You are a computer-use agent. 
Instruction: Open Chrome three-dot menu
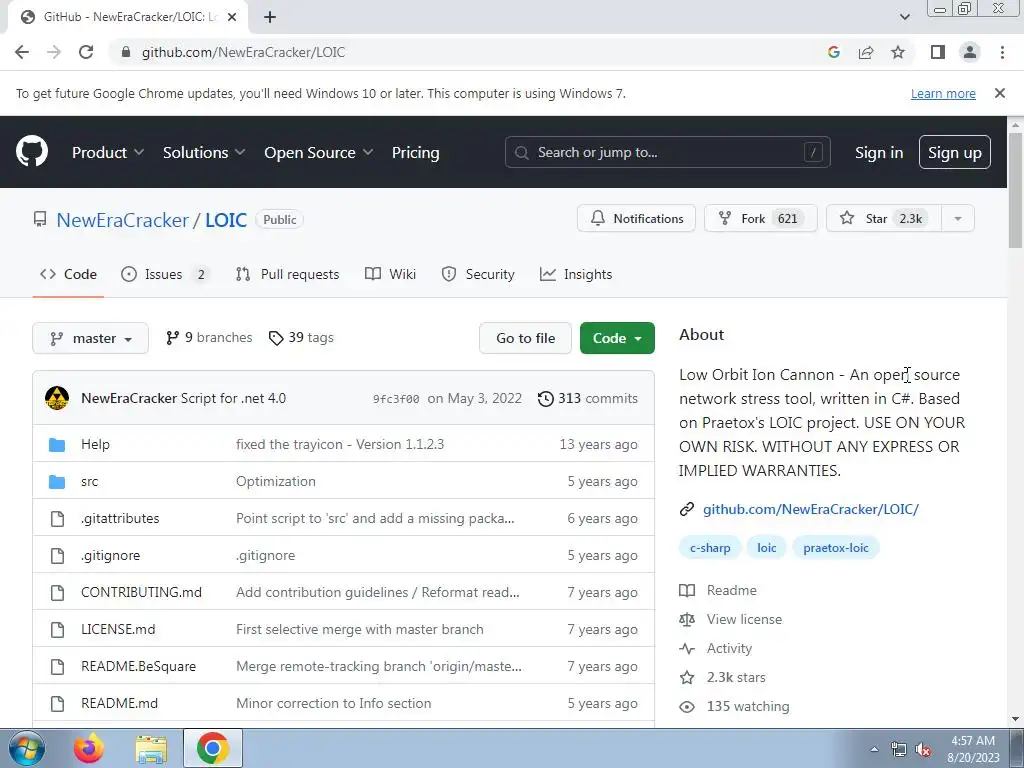pos(1002,52)
